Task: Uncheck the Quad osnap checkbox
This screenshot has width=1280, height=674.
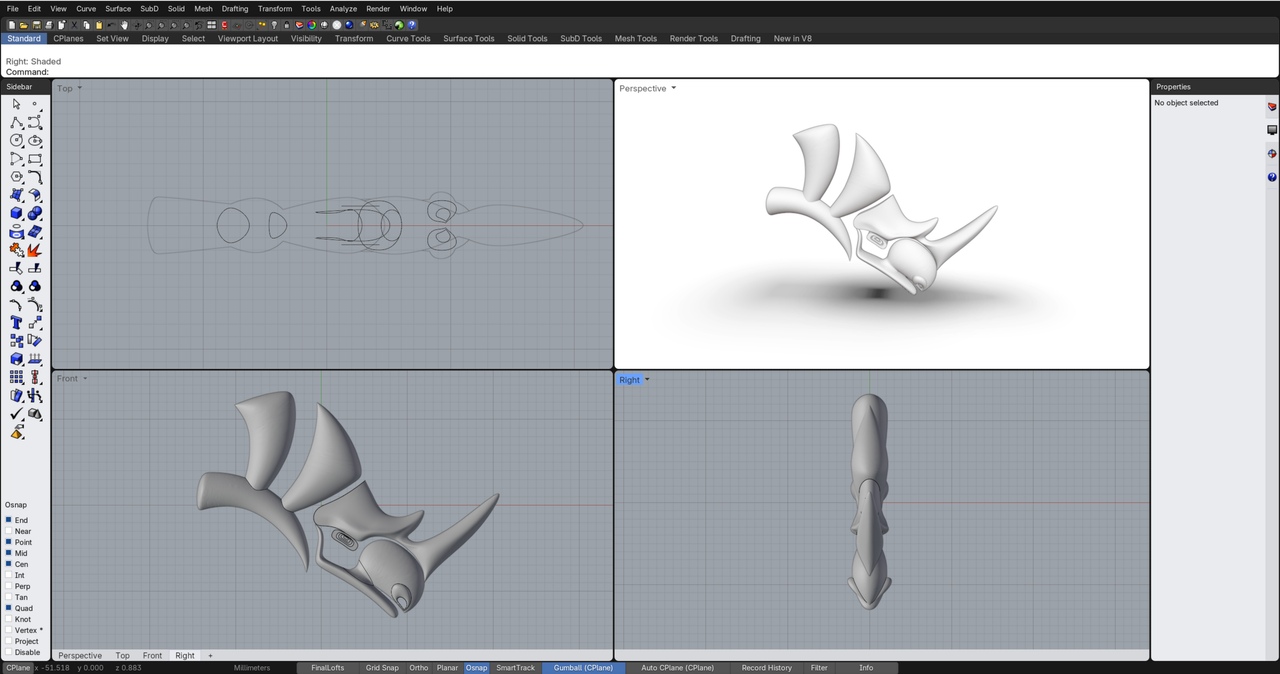Action: tap(9, 608)
